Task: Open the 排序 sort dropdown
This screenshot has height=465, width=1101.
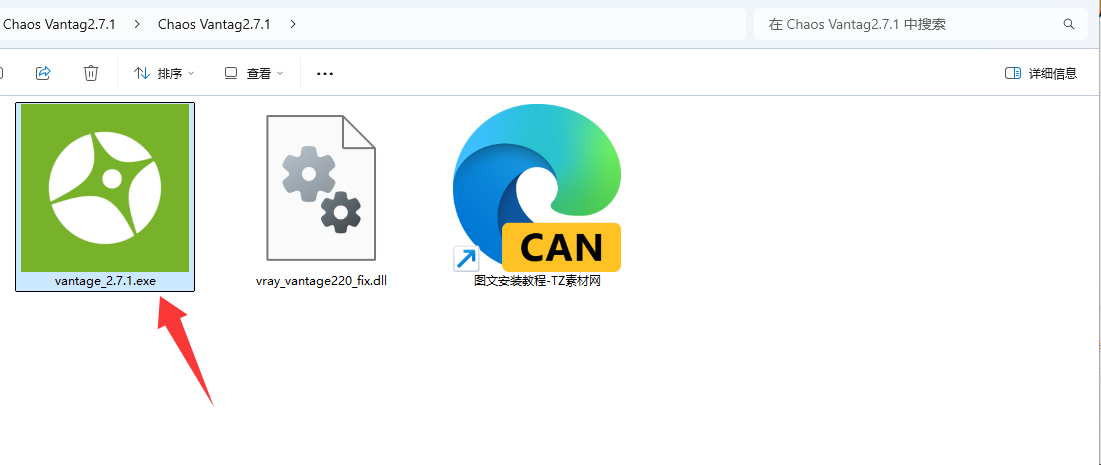Action: tap(164, 73)
